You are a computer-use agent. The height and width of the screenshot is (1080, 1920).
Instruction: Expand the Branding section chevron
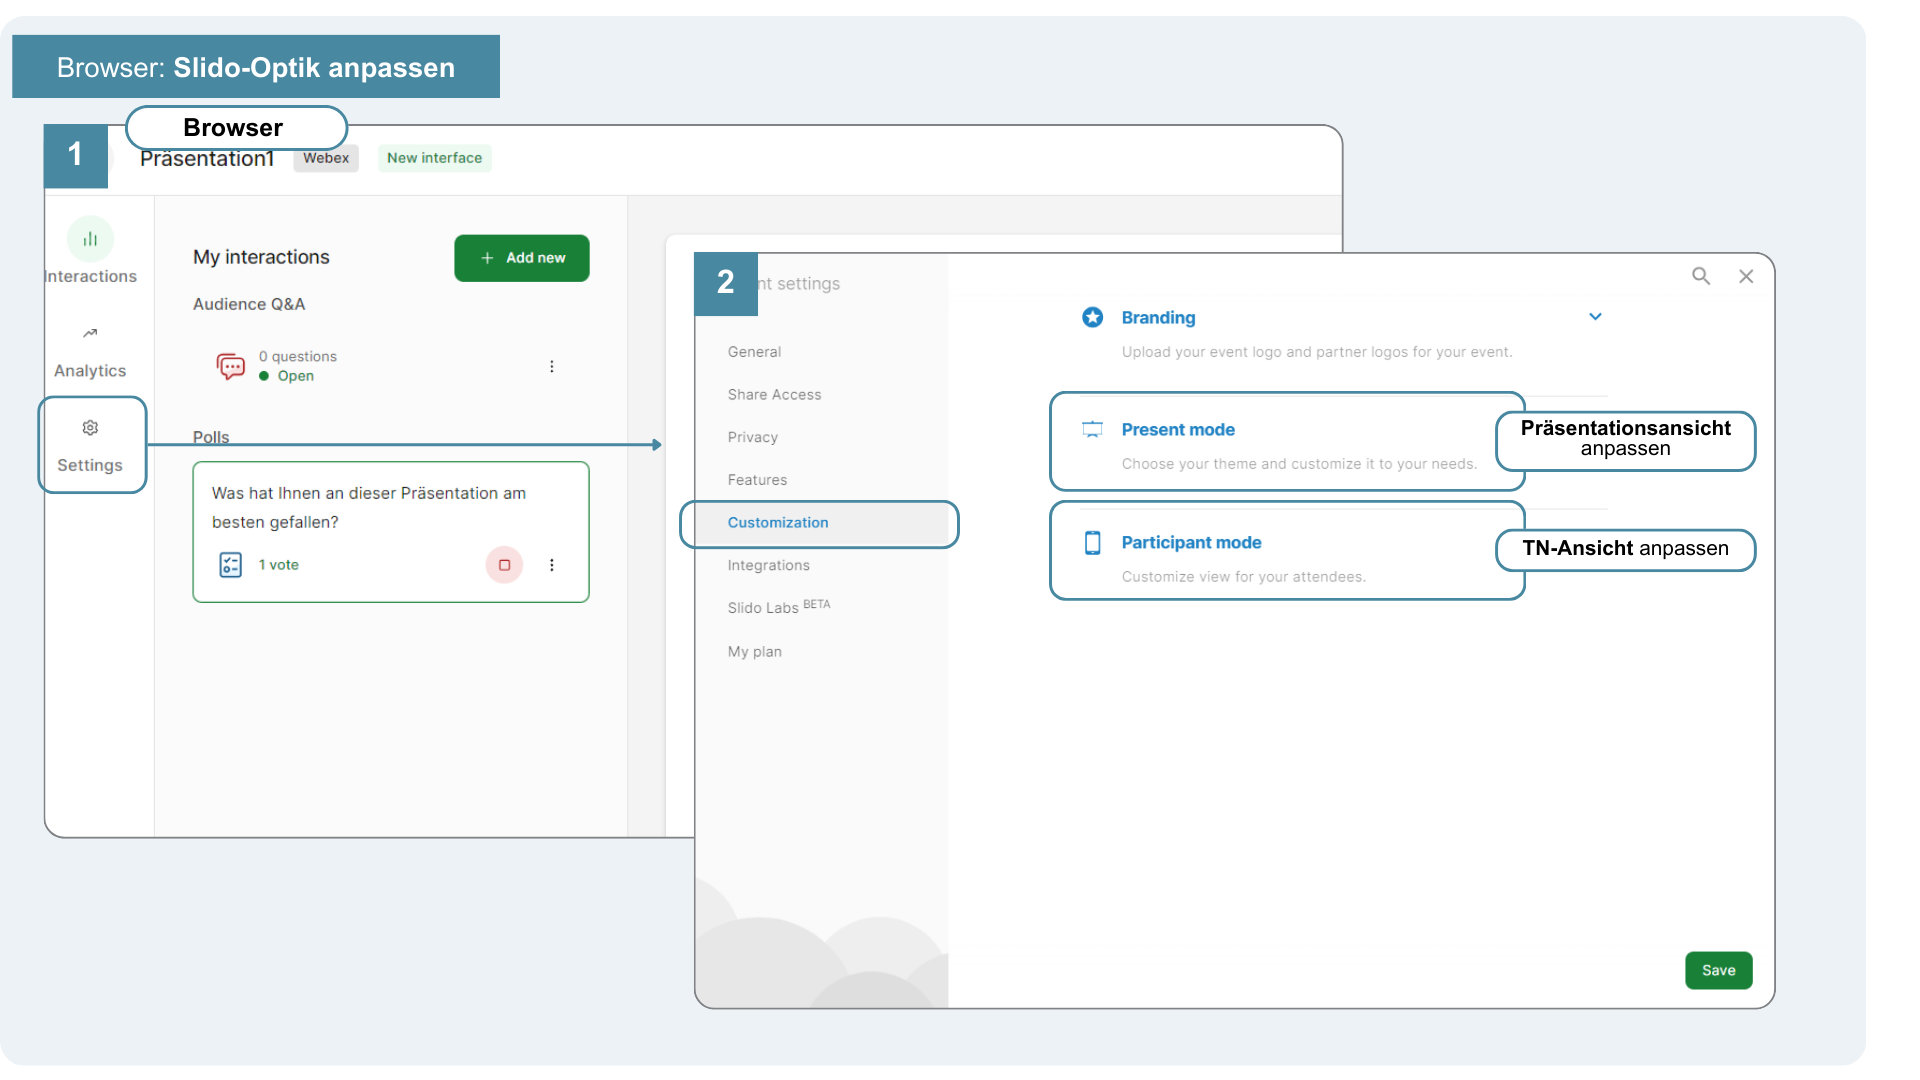coord(1596,317)
